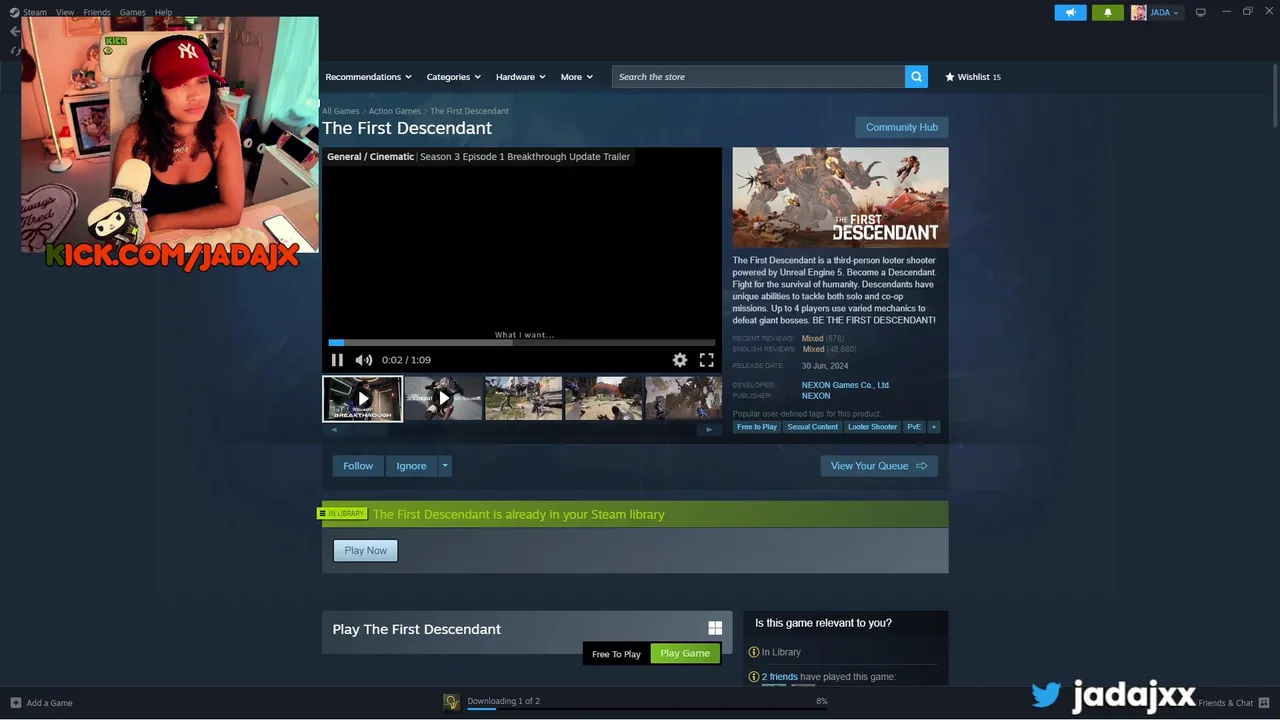Click the Follow button
The height and width of the screenshot is (720, 1280).
[x=358, y=466]
